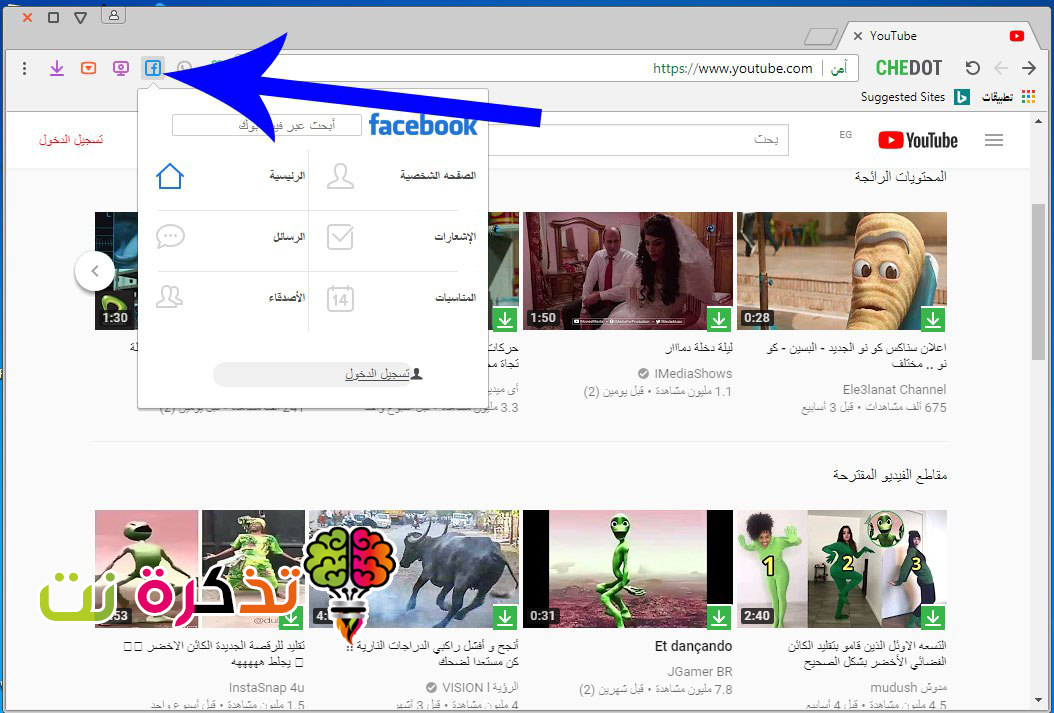The image size is (1054, 713).
Task: Click the Facebook popup search field
Action: click(x=267, y=125)
